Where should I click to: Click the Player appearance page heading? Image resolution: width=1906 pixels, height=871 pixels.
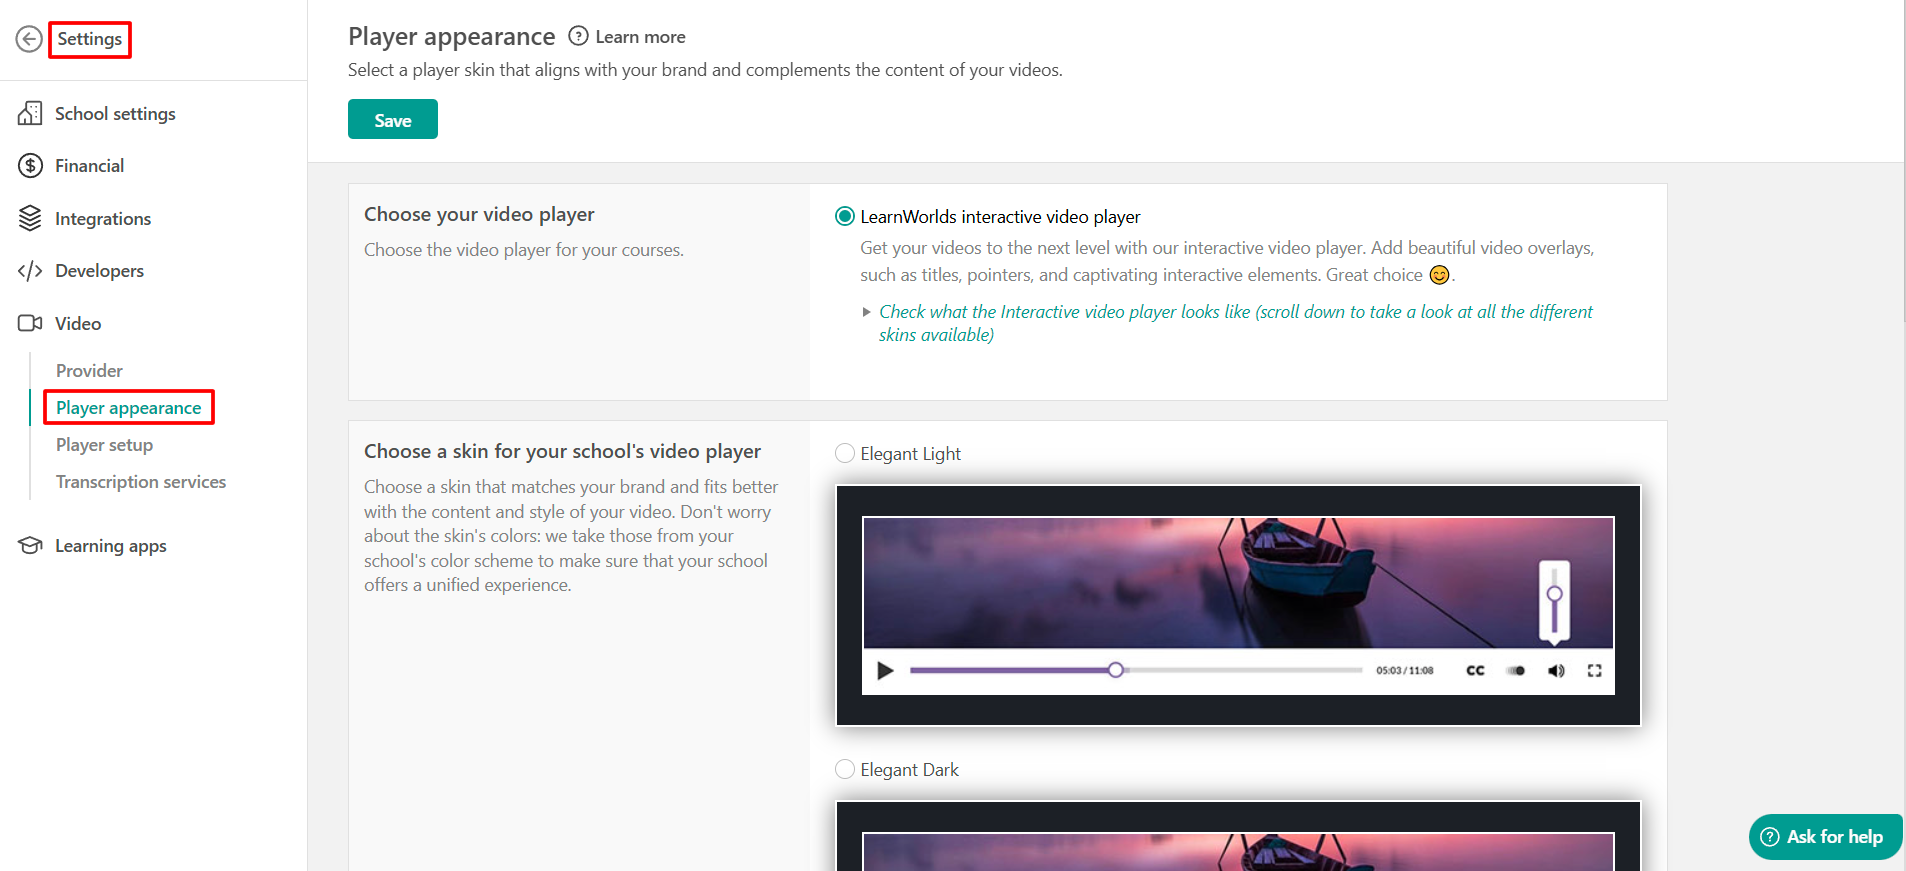[451, 36]
